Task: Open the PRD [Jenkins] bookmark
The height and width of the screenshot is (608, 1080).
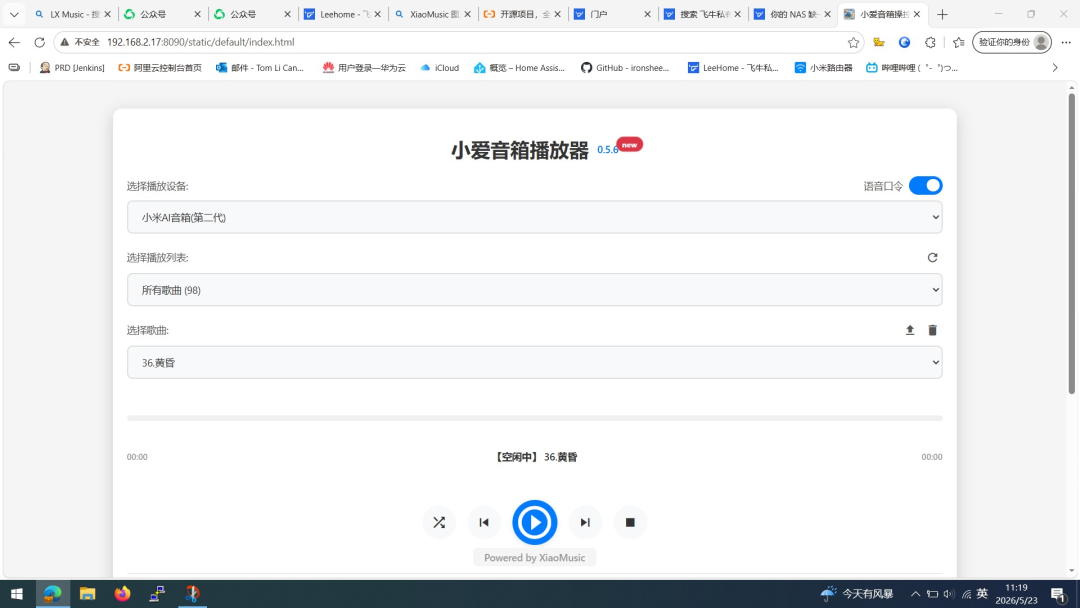Action: tap(72, 67)
